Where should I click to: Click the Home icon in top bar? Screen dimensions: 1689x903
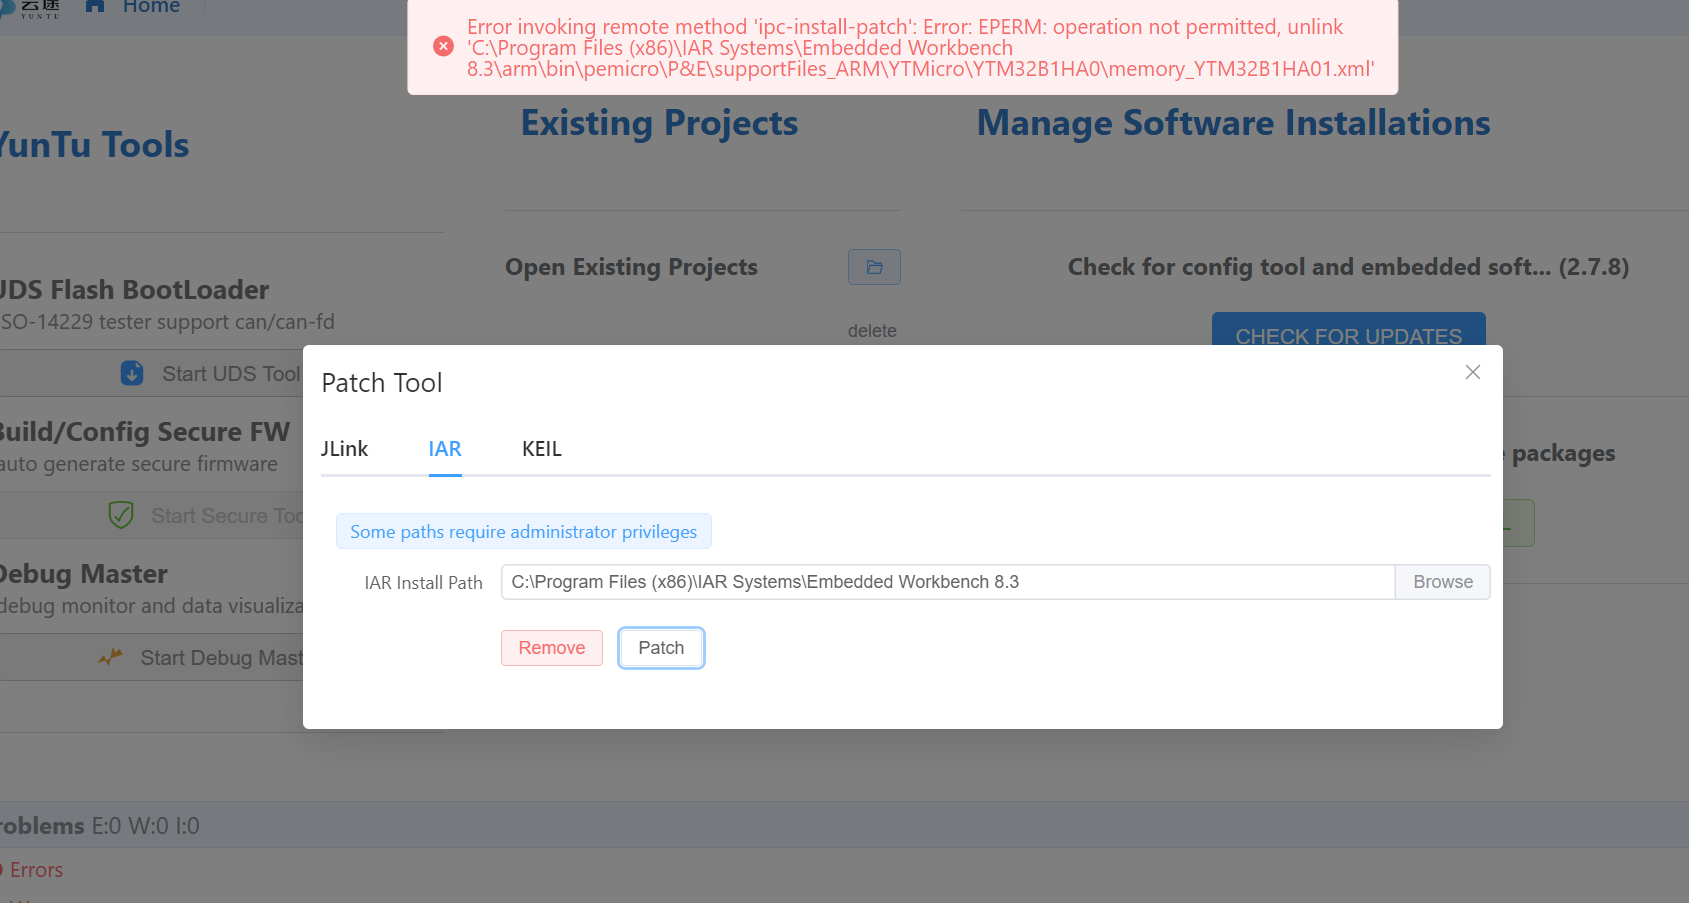(x=96, y=6)
